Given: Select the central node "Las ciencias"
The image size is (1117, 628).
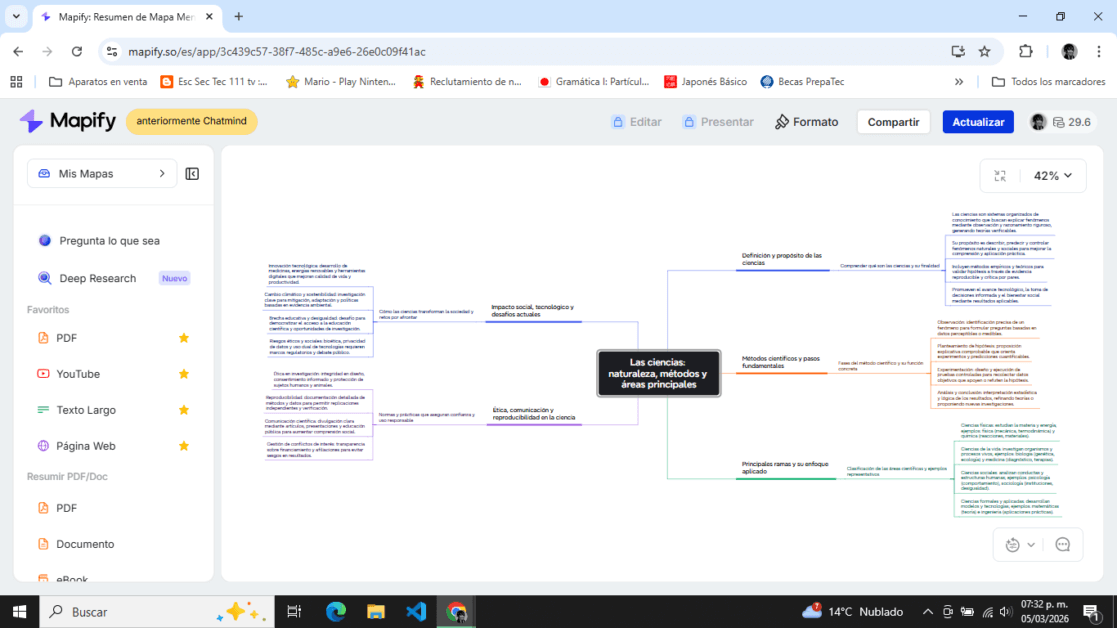Looking at the screenshot, I should (658, 373).
